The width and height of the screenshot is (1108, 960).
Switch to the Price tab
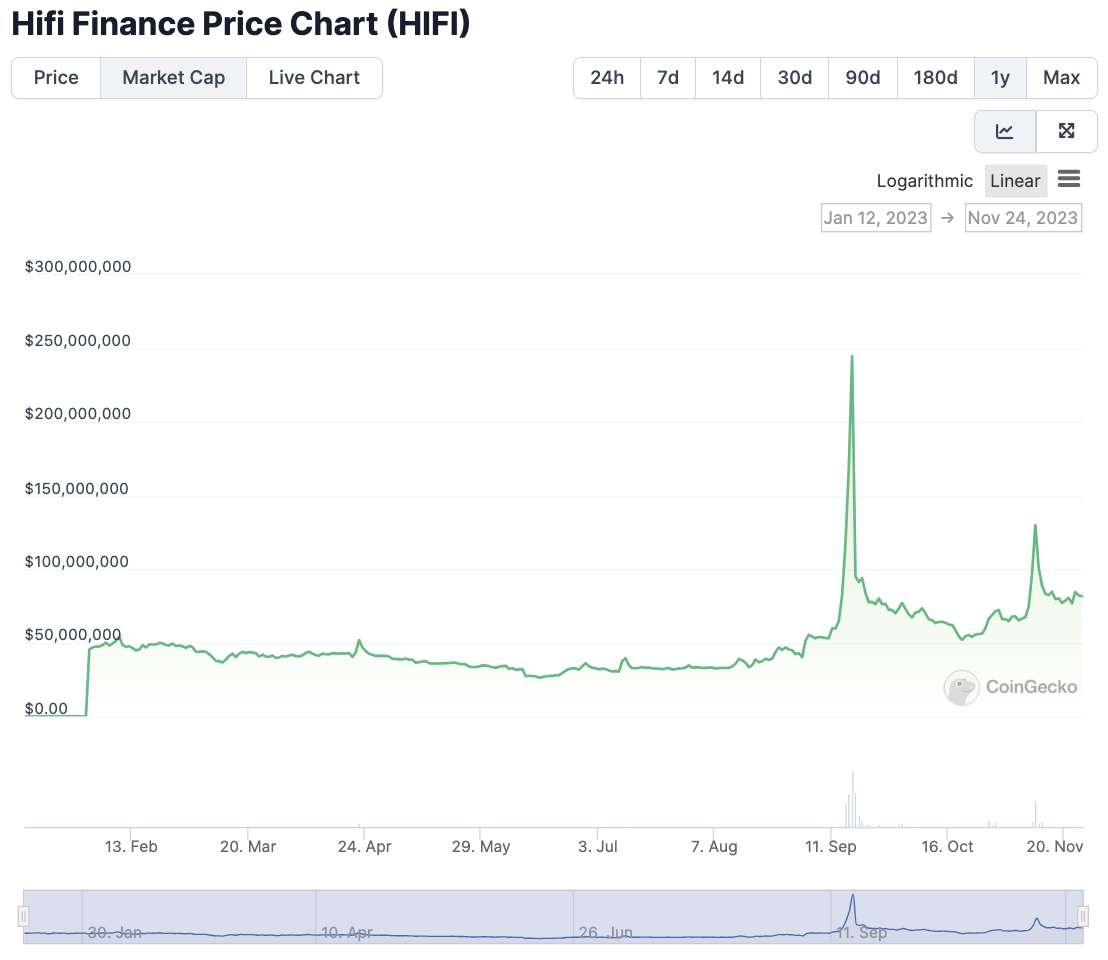point(56,78)
